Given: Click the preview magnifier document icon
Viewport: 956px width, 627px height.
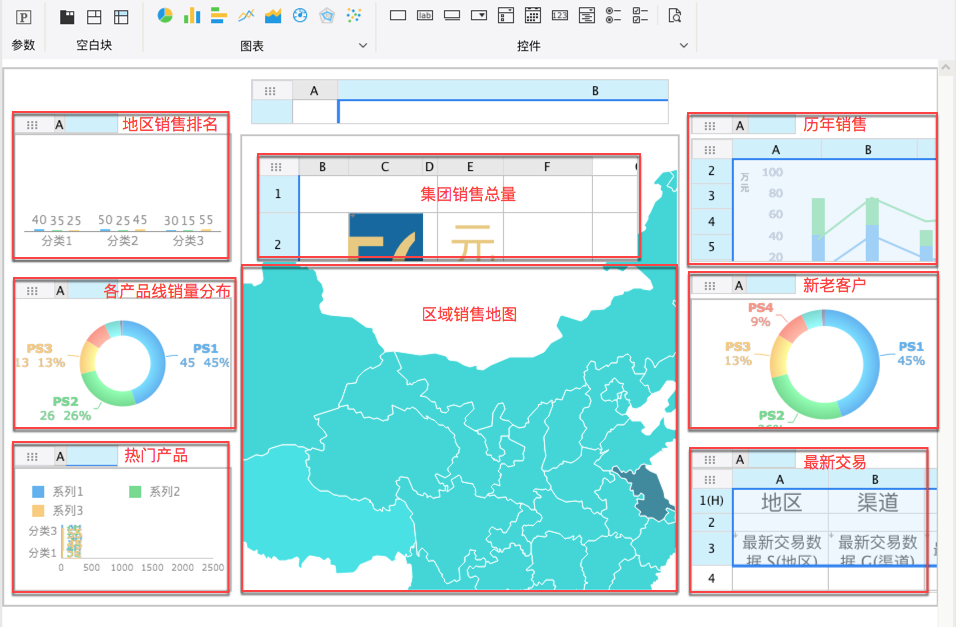Looking at the screenshot, I should [x=674, y=16].
